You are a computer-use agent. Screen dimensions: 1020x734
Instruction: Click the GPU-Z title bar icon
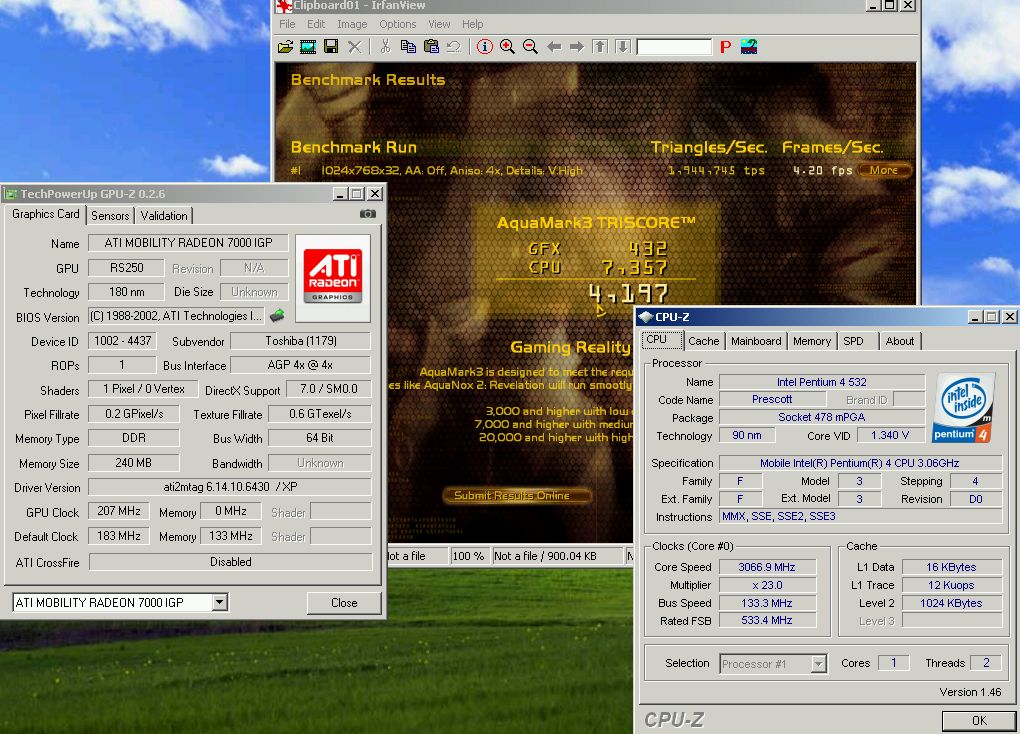10,194
